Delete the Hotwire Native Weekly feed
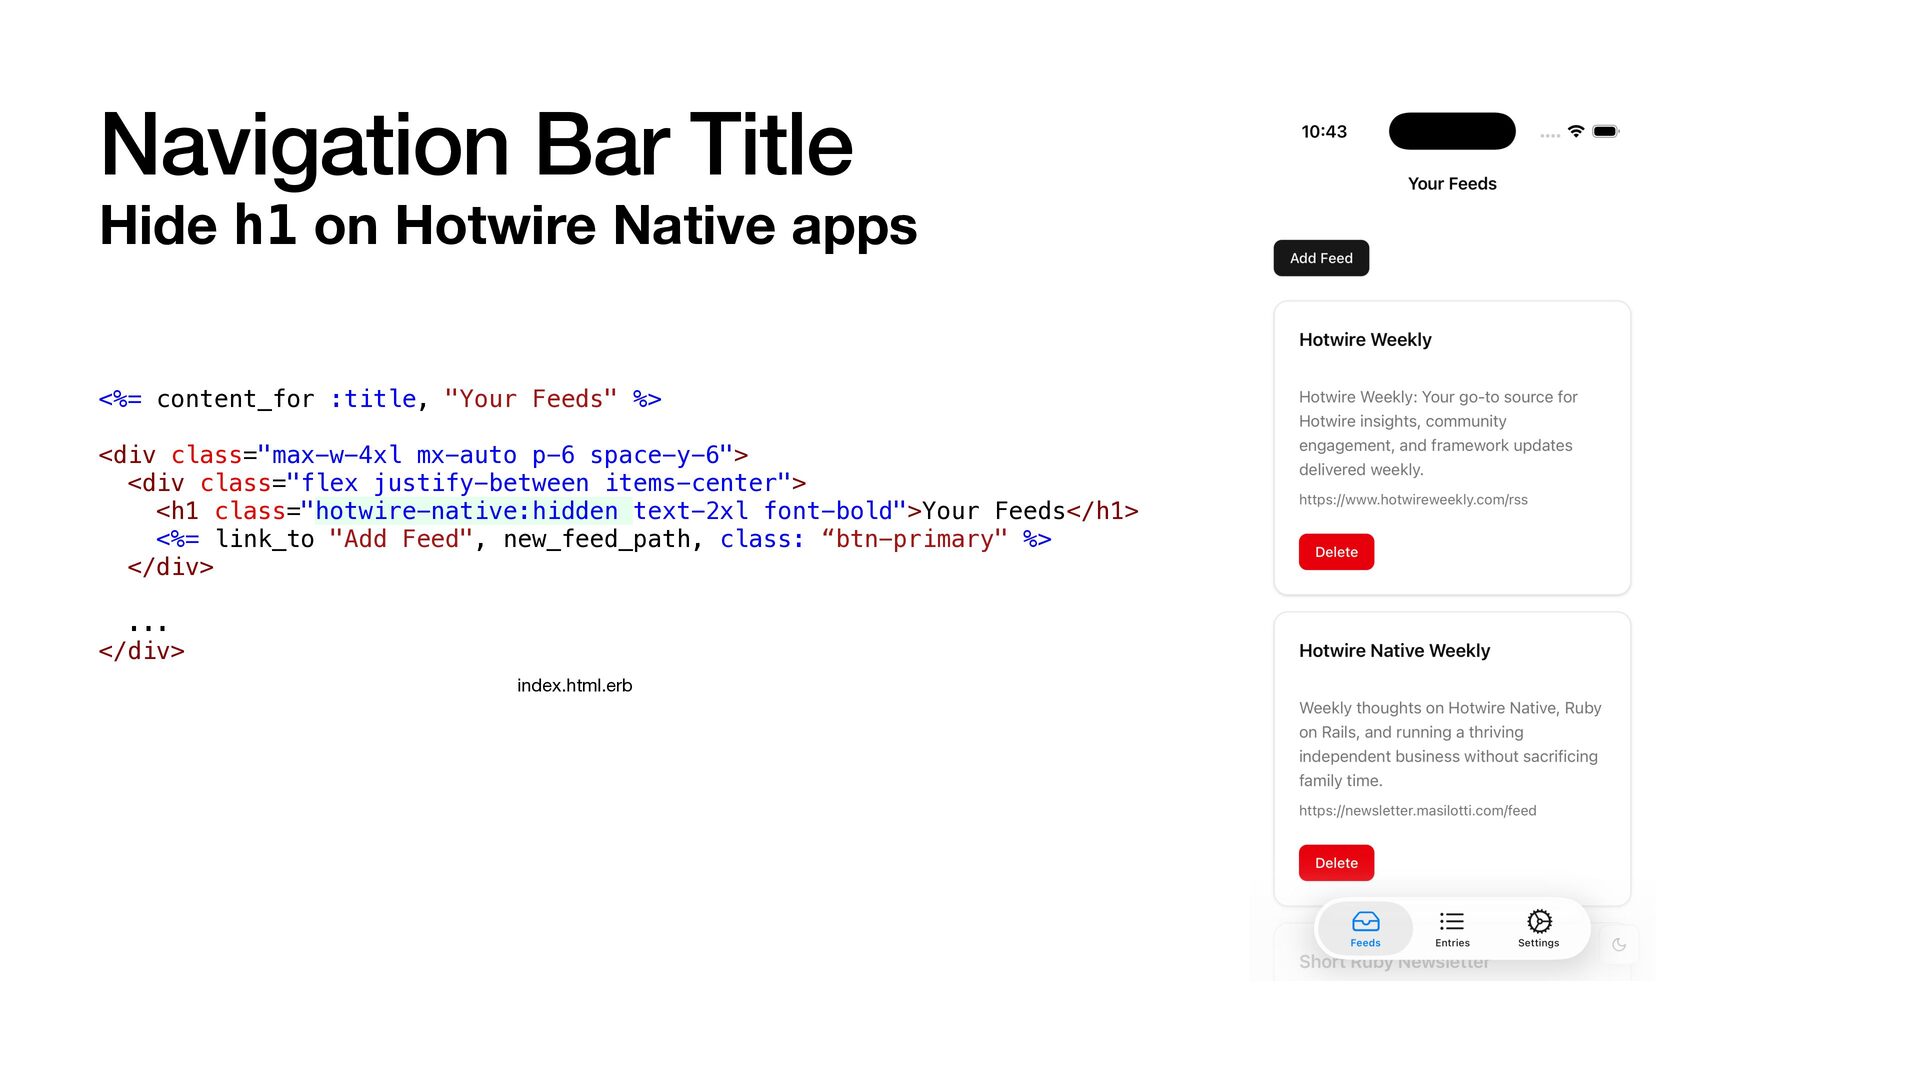 1336,863
